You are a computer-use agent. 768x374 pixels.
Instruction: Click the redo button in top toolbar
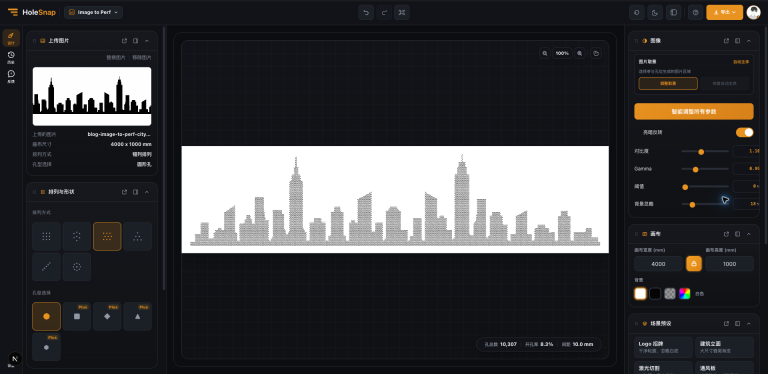coord(384,12)
